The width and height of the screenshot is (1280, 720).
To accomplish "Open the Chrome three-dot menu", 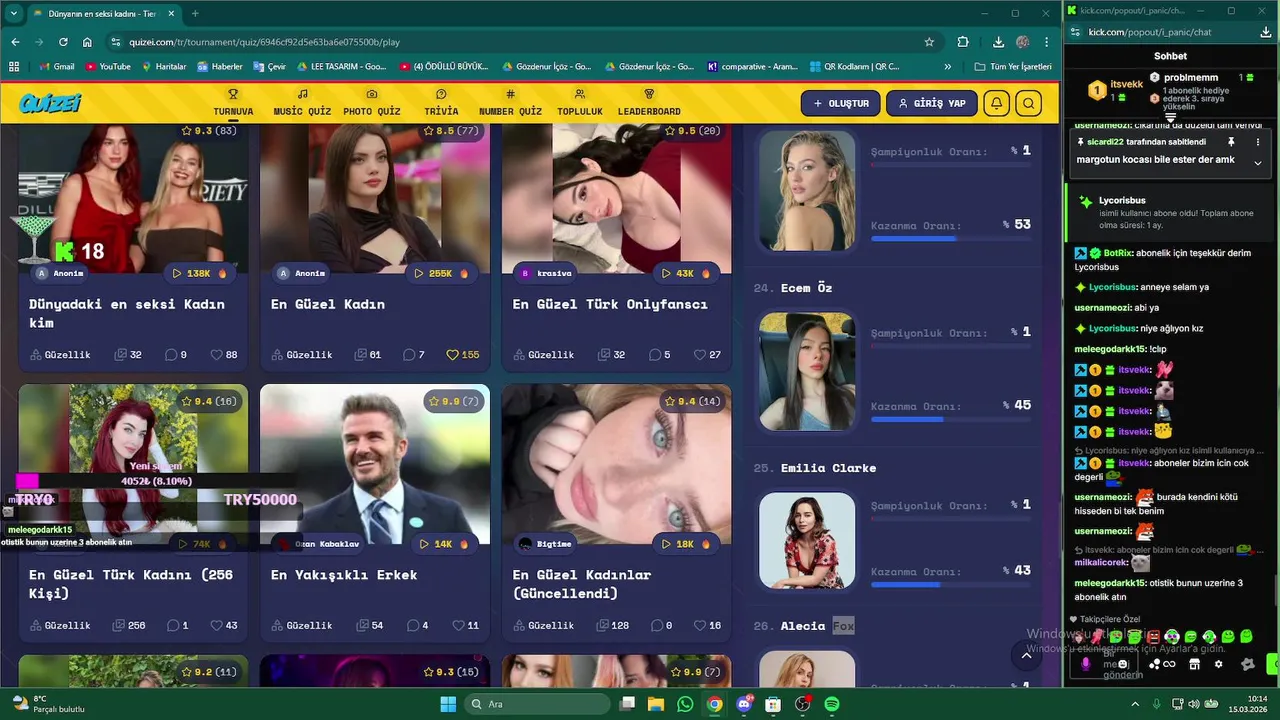I will click(1047, 42).
